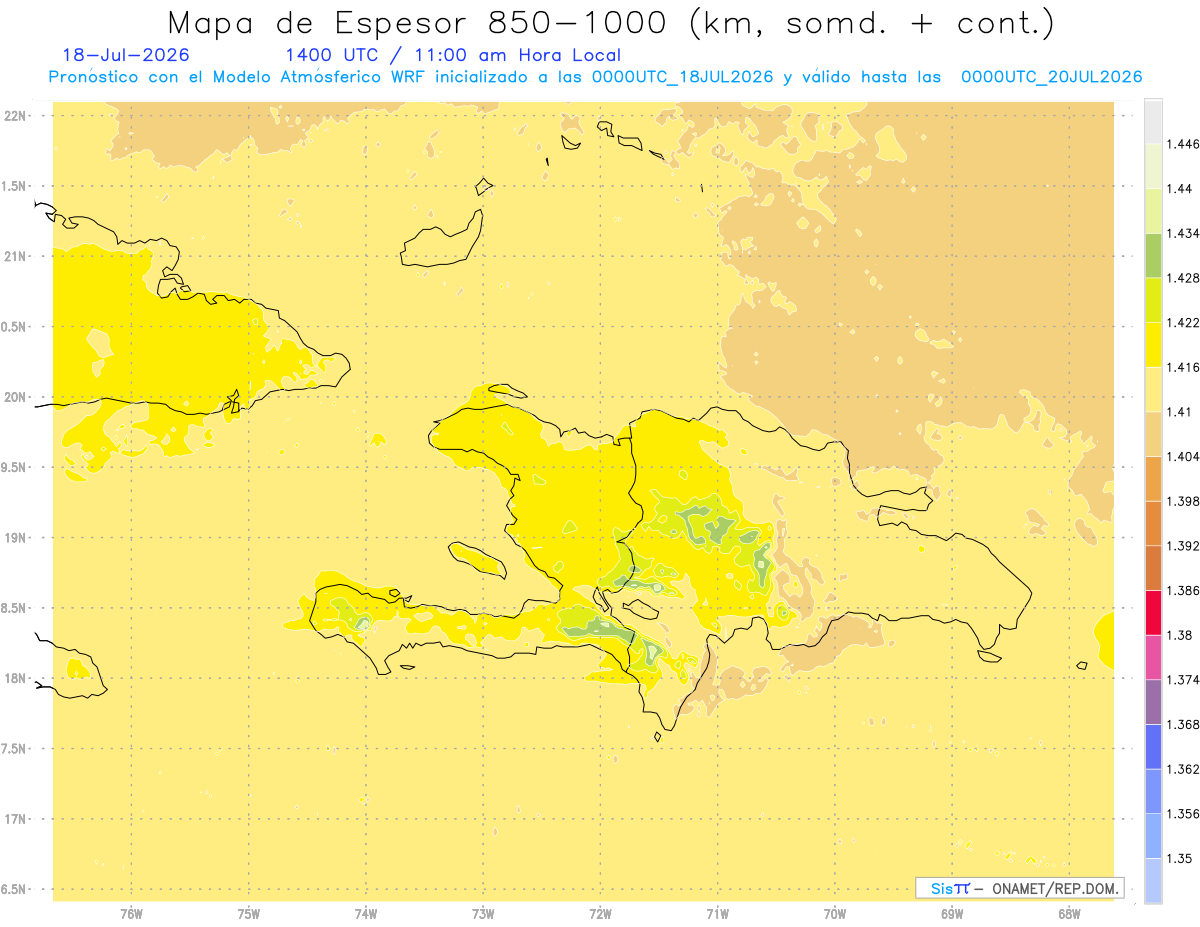Image resolution: width=1200 pixels, height=927 pixels.
Task: Click the legend value 1.422
Action: tap(1184, 323)
